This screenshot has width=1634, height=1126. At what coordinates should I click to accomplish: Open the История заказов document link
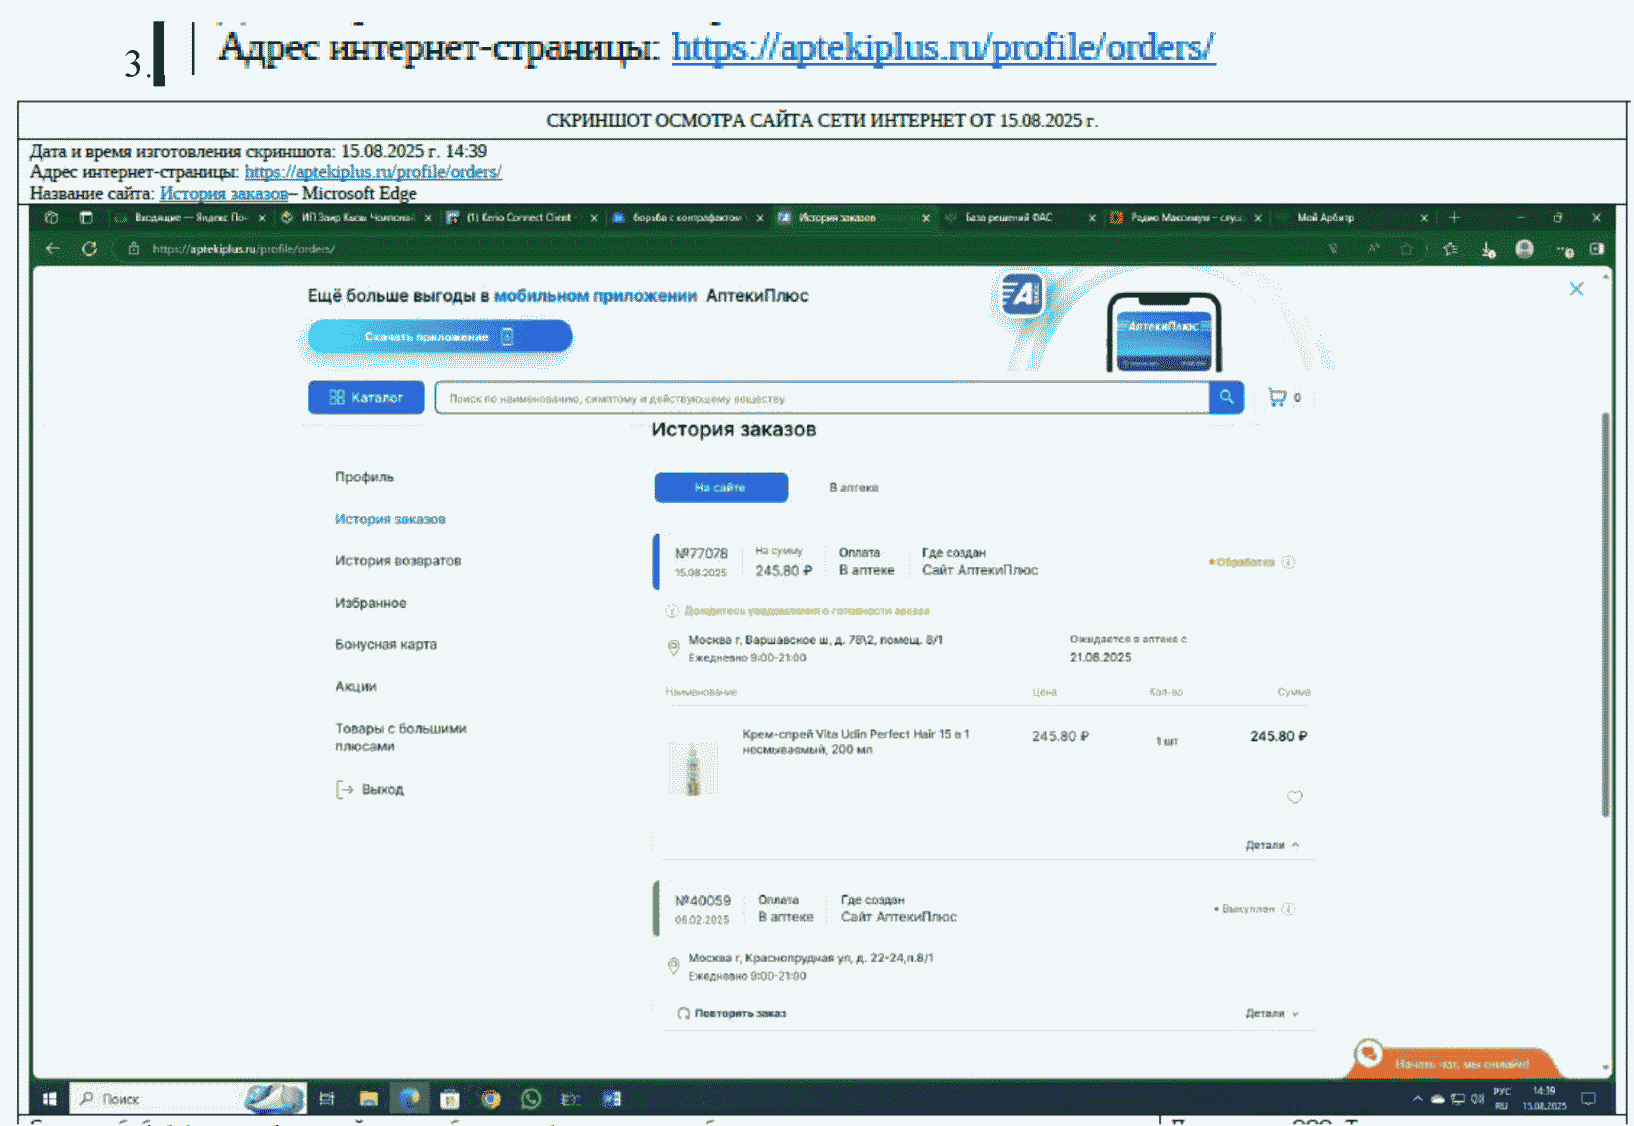[x=224, y=193]
